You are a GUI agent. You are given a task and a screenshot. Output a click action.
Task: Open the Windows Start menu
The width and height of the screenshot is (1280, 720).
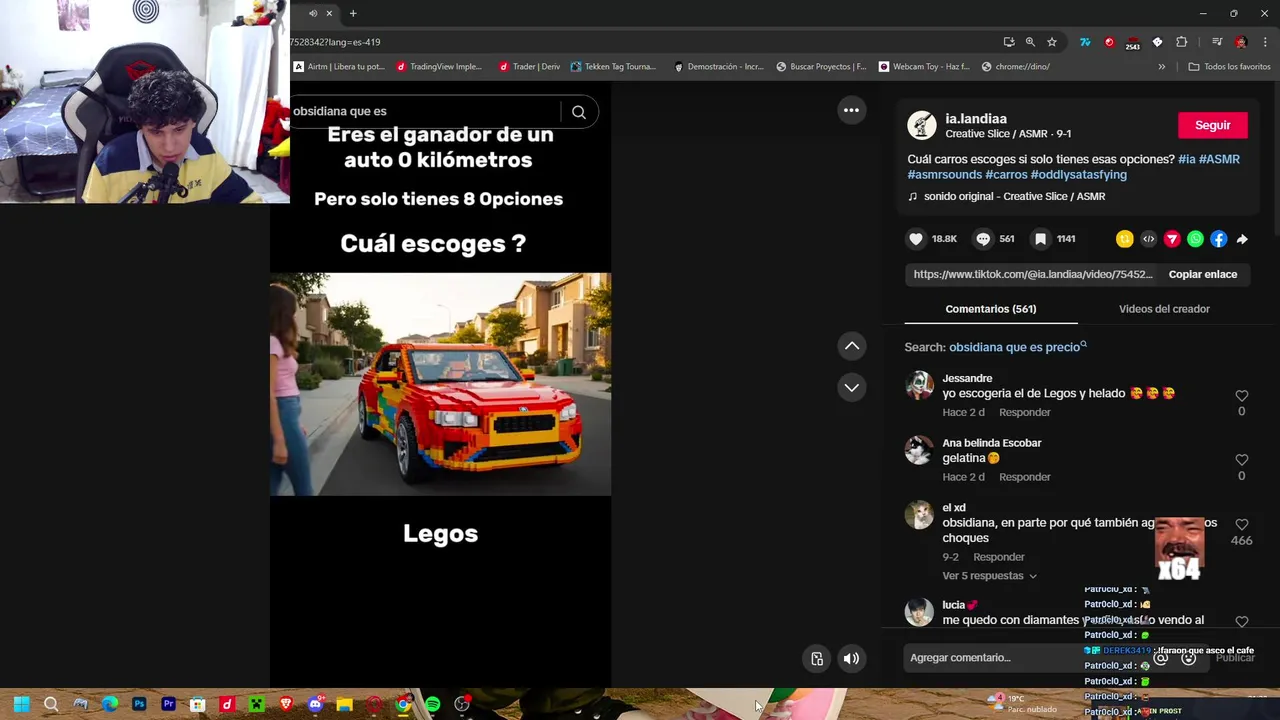coord(21,705)
